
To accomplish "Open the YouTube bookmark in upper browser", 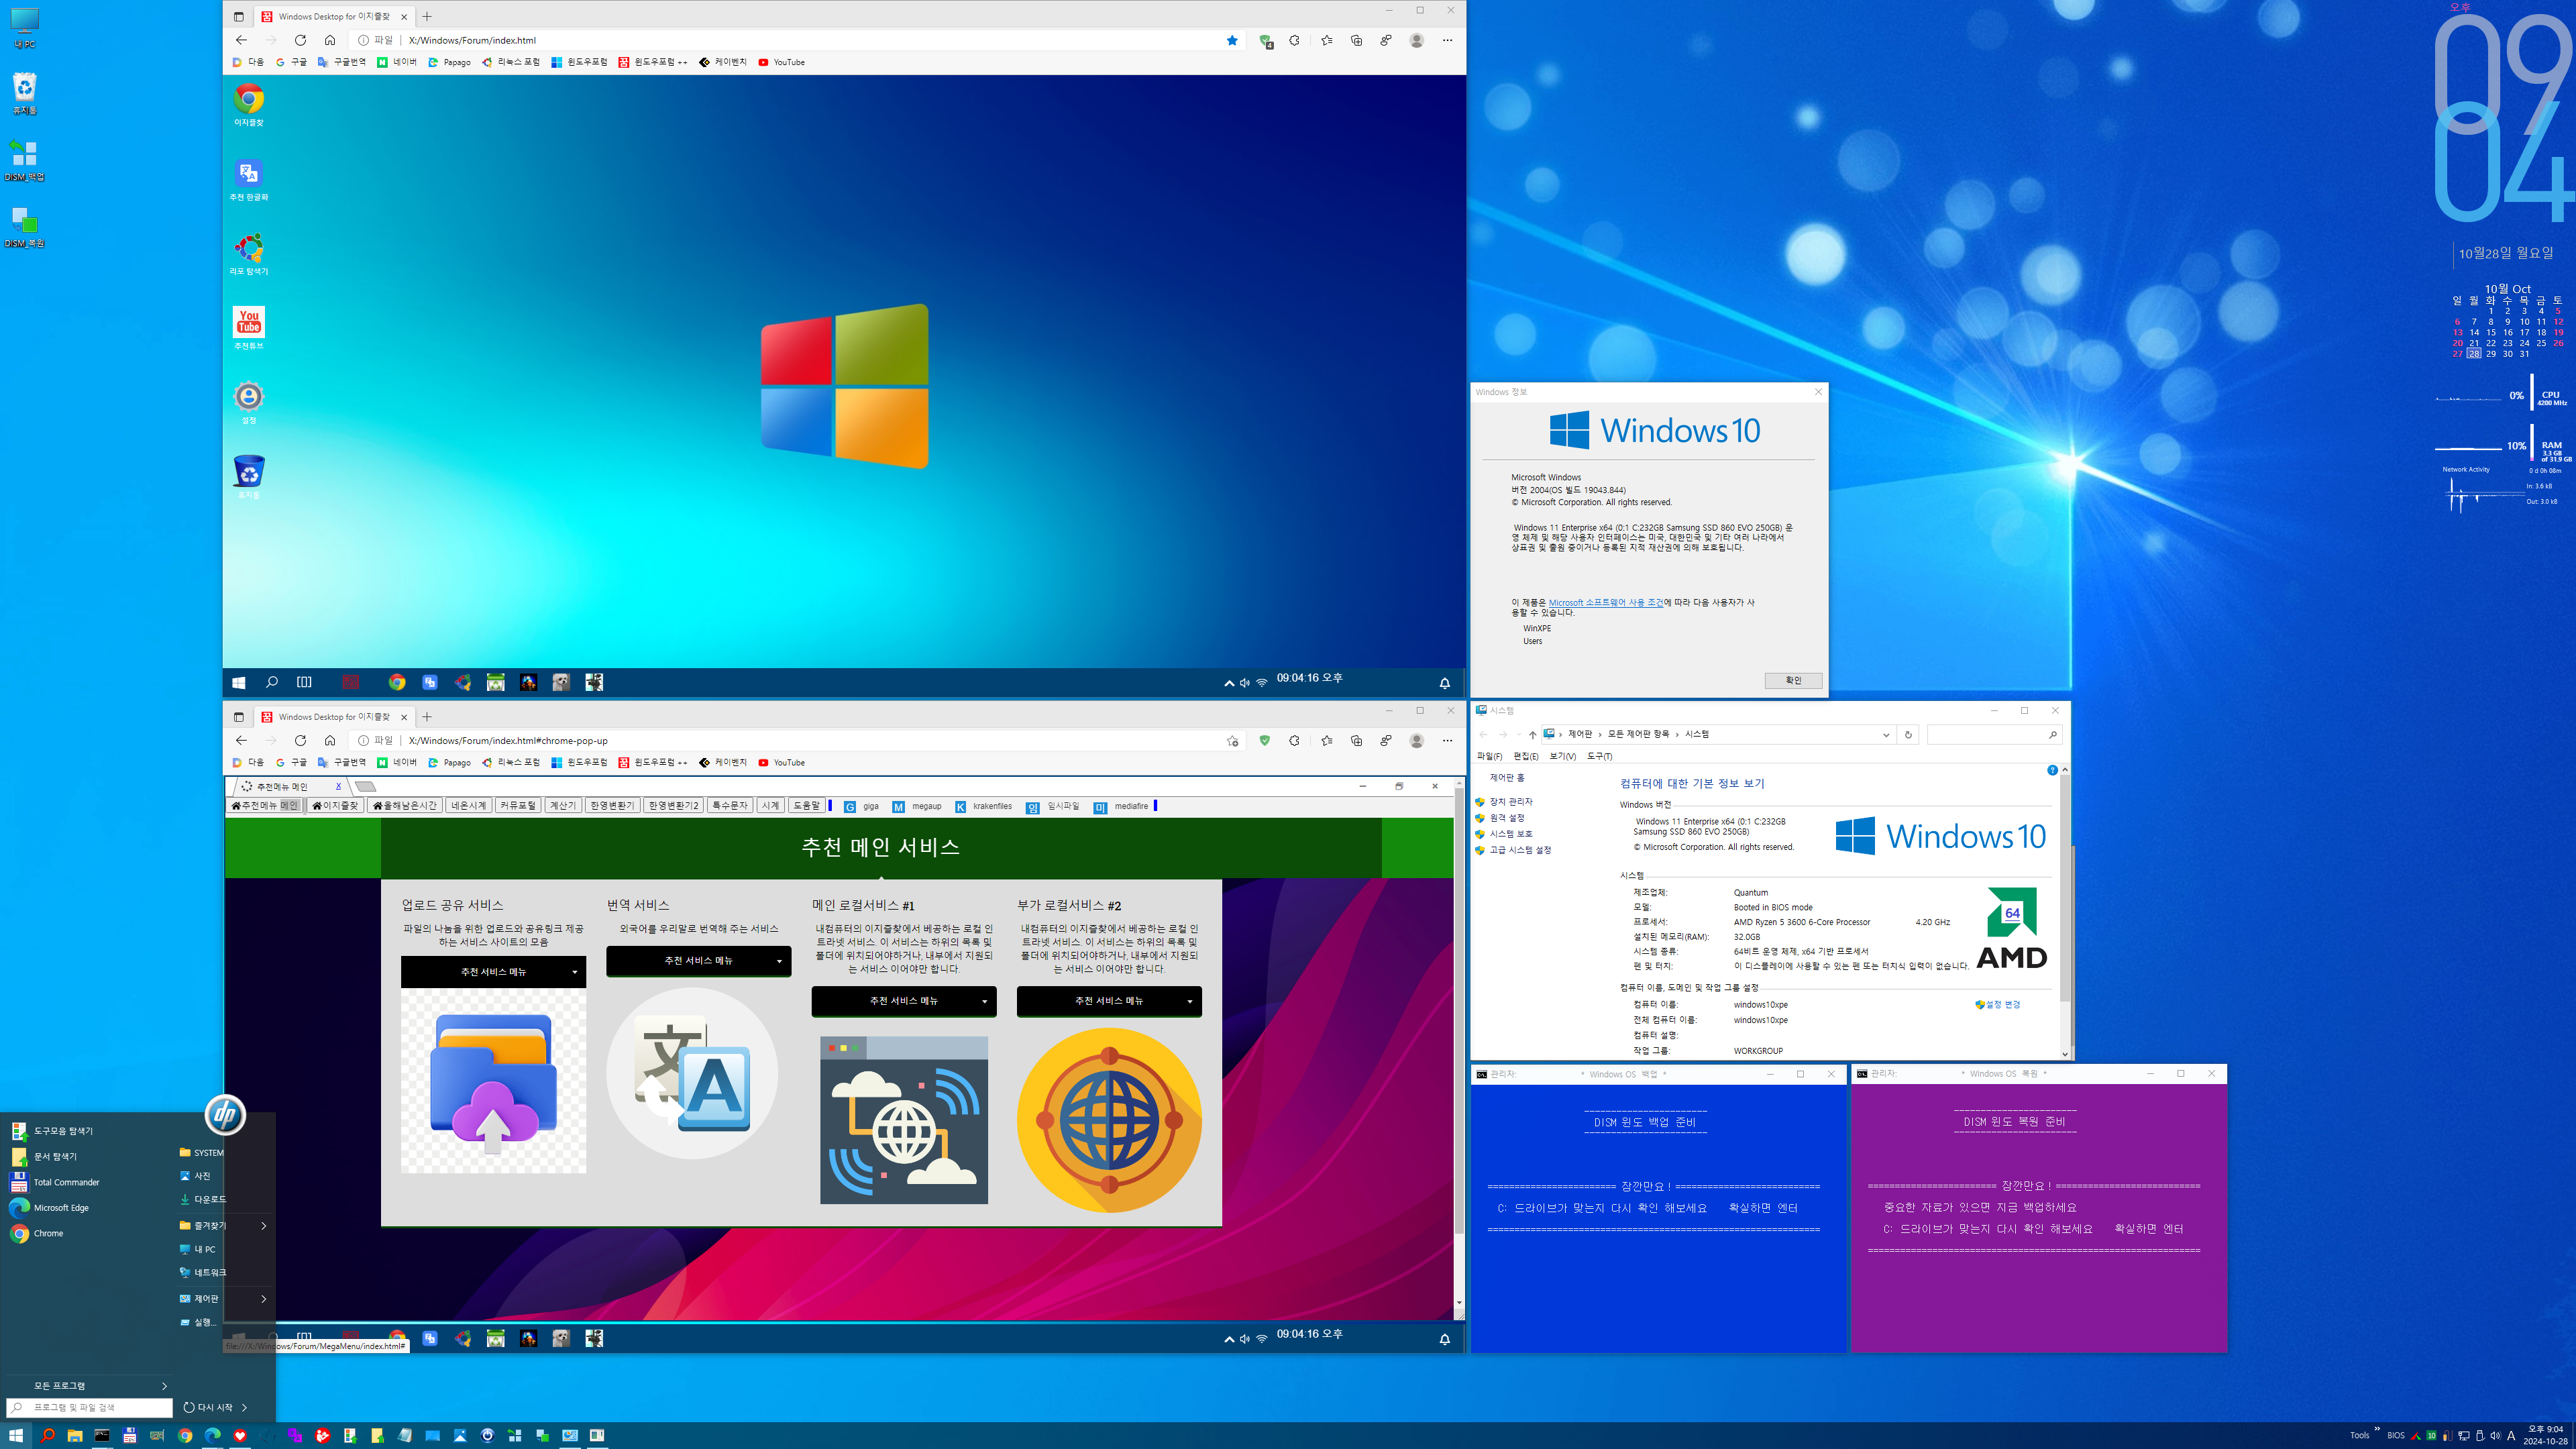I will [781, 62].
